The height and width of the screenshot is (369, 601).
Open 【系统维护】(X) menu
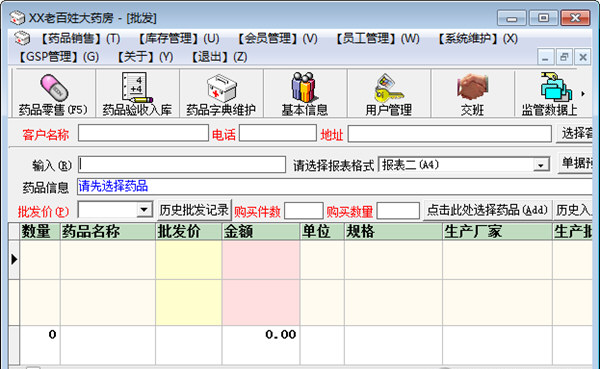point(478,38)
